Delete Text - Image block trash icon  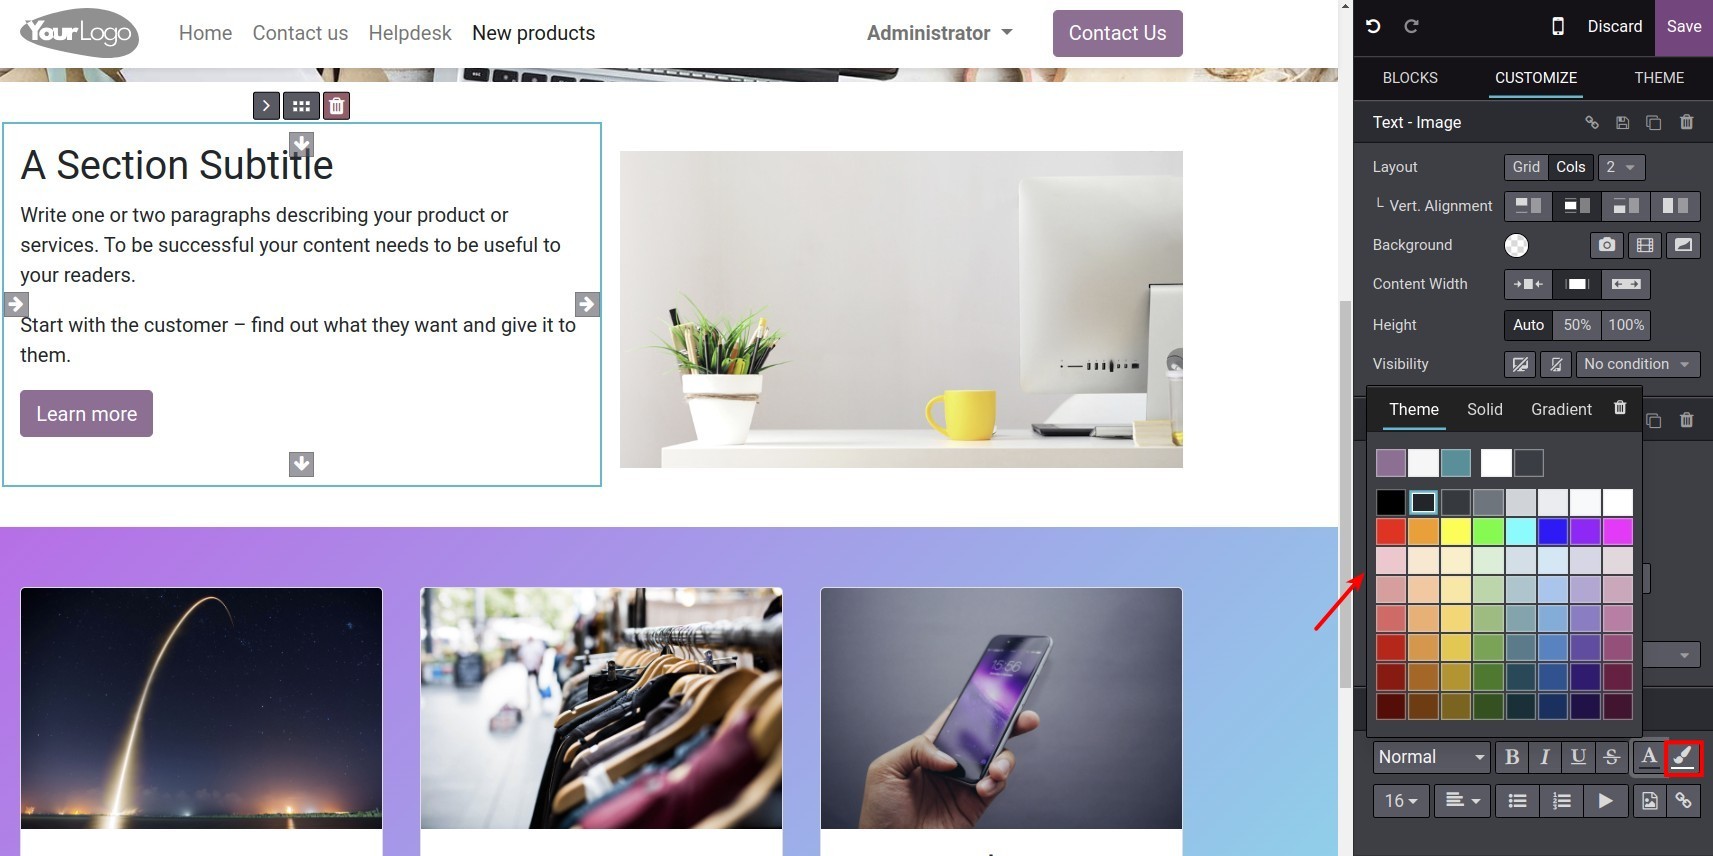pyautogui.click(x=1686, y=122)
